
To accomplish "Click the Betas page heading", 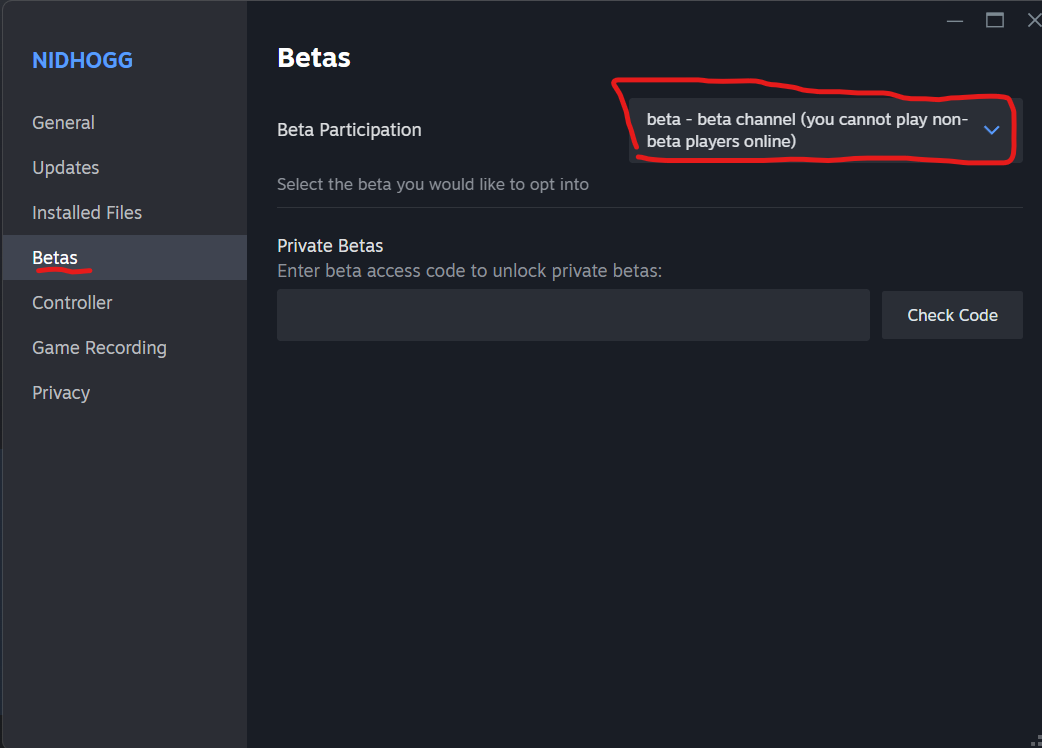I will click(314, 58).
